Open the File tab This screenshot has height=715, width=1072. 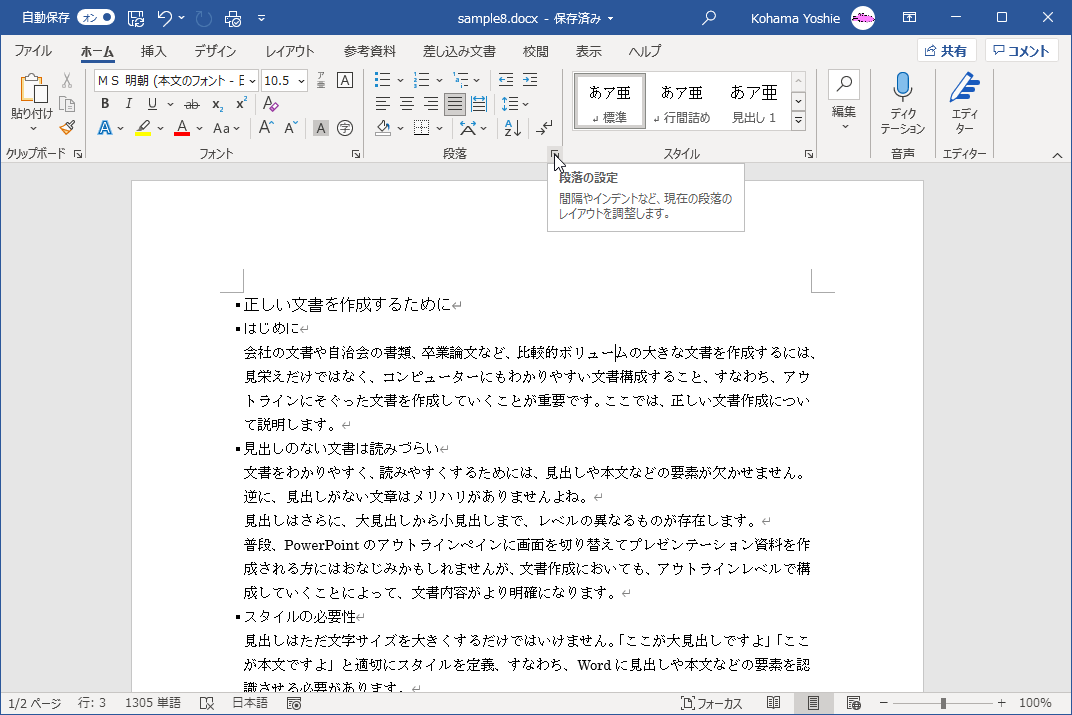[33, 51]
